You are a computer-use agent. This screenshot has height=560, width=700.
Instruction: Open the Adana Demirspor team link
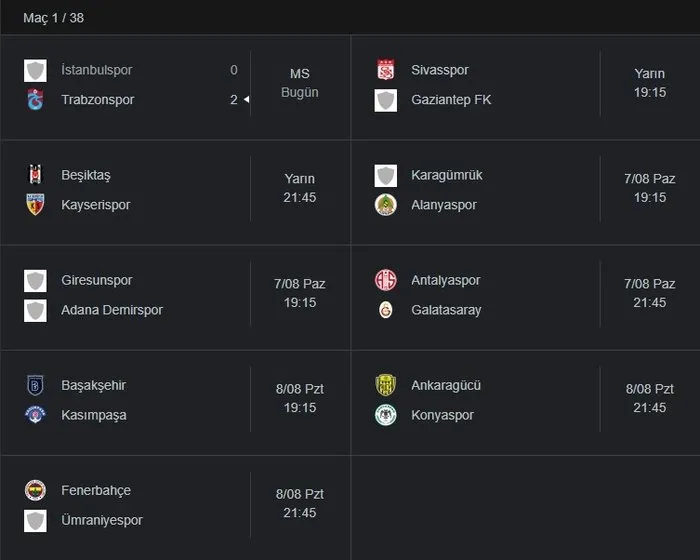pyautogui.click(x=112, y=310)
